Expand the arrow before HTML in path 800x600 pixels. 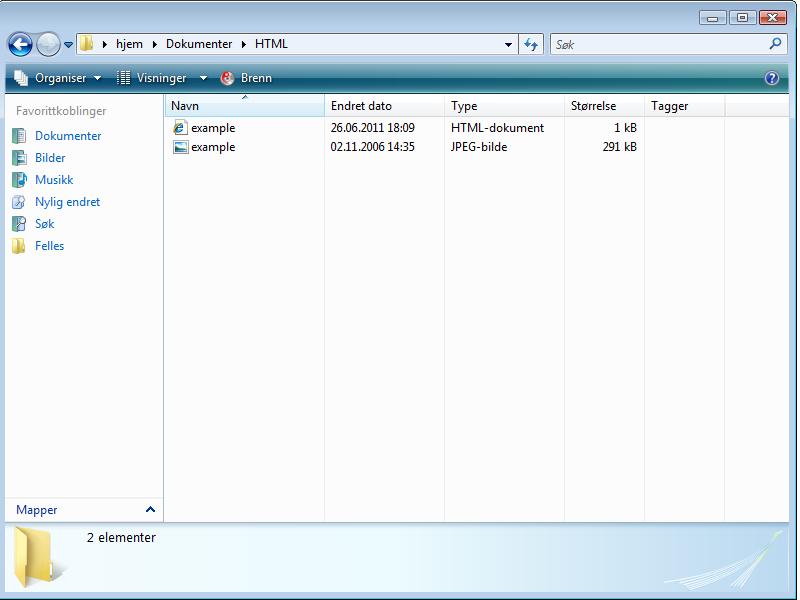[x=244, y=44]
